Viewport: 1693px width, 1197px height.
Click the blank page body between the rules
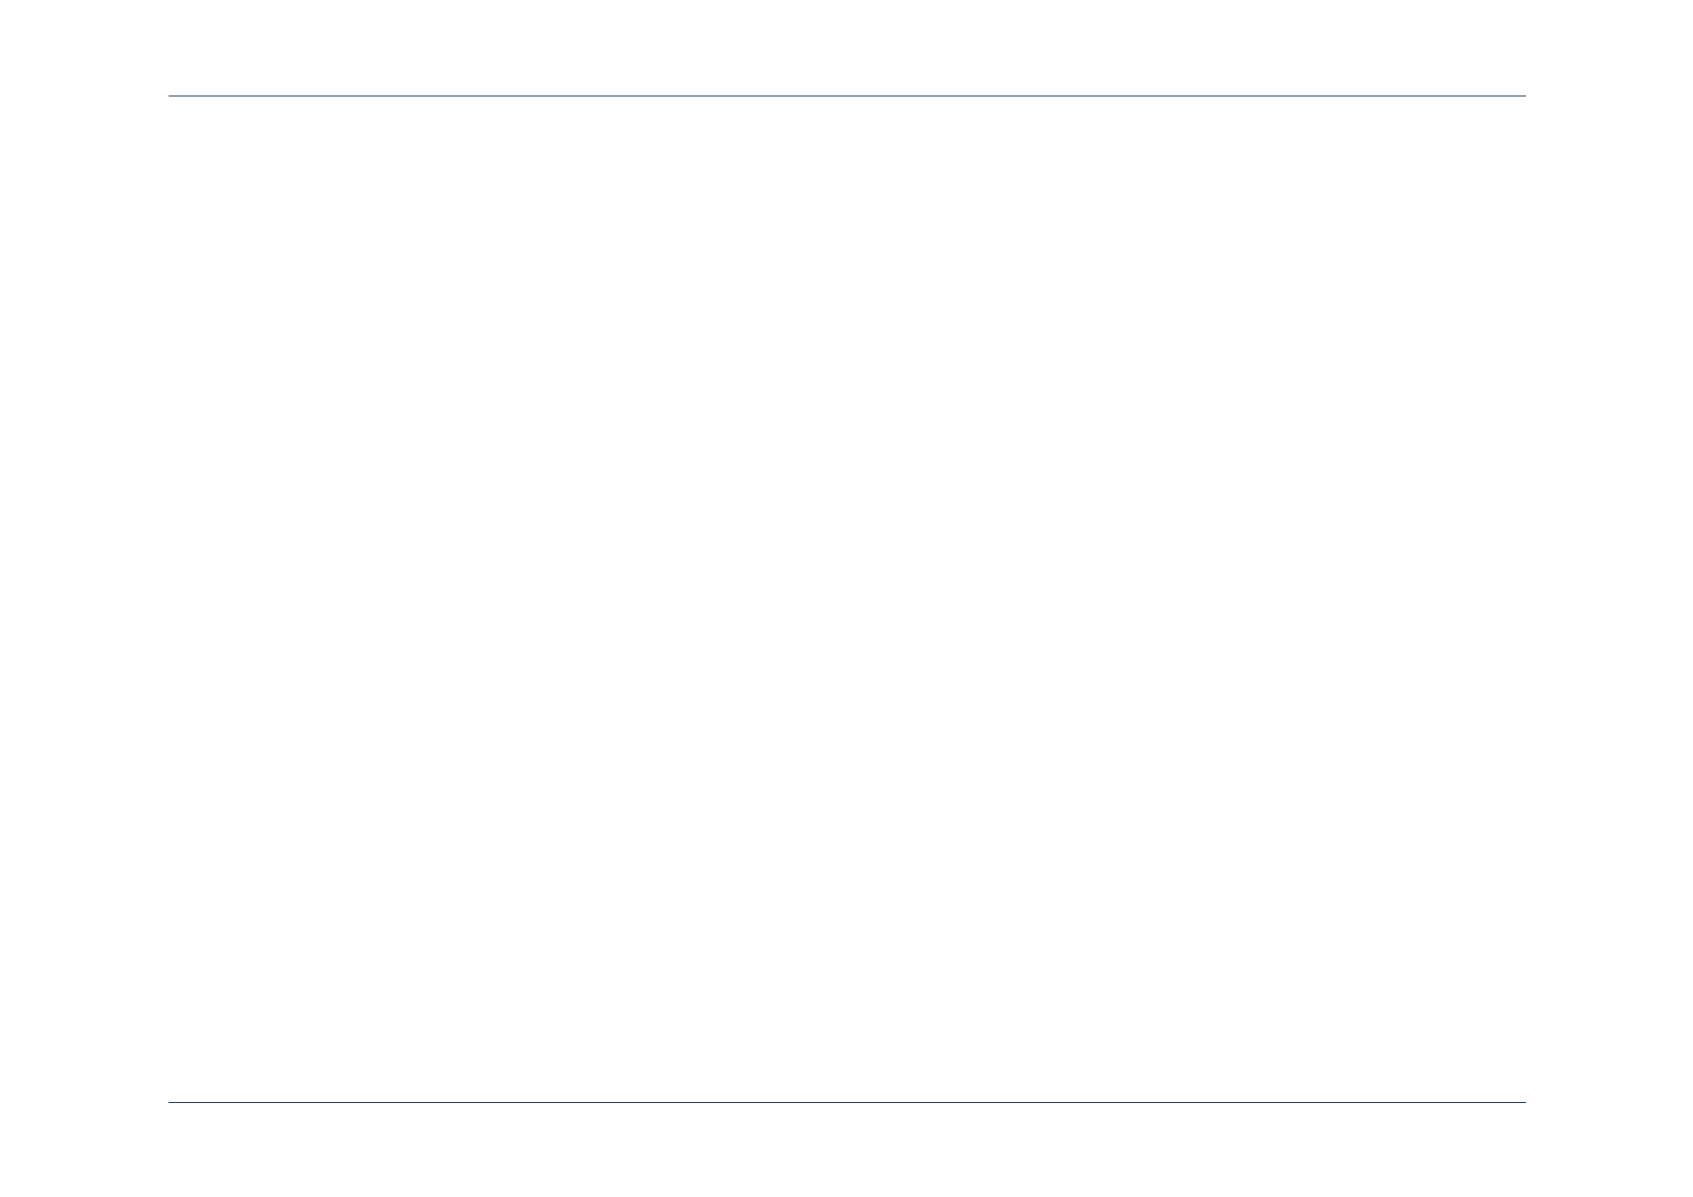[846, 600]
